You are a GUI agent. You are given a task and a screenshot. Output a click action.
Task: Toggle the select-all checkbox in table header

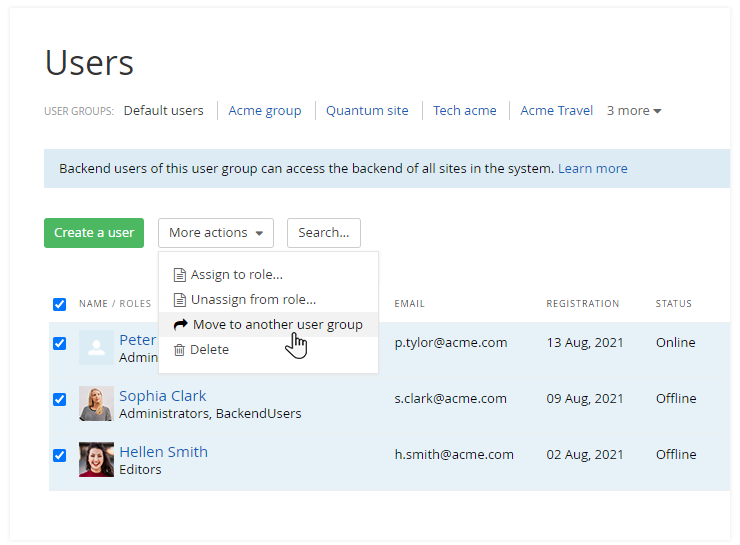pyautogui.click(x=59, y=304)
